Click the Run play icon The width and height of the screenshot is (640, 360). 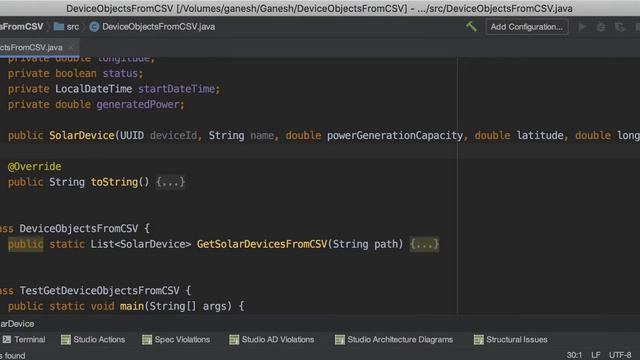pos(582,27)
